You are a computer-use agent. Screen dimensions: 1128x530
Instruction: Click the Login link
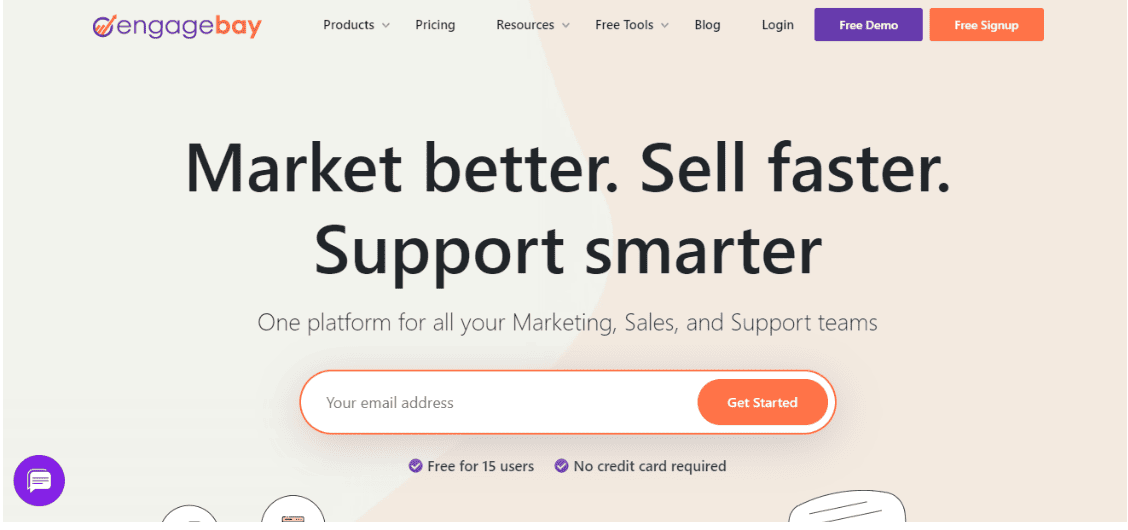click(x=778, y=25)
